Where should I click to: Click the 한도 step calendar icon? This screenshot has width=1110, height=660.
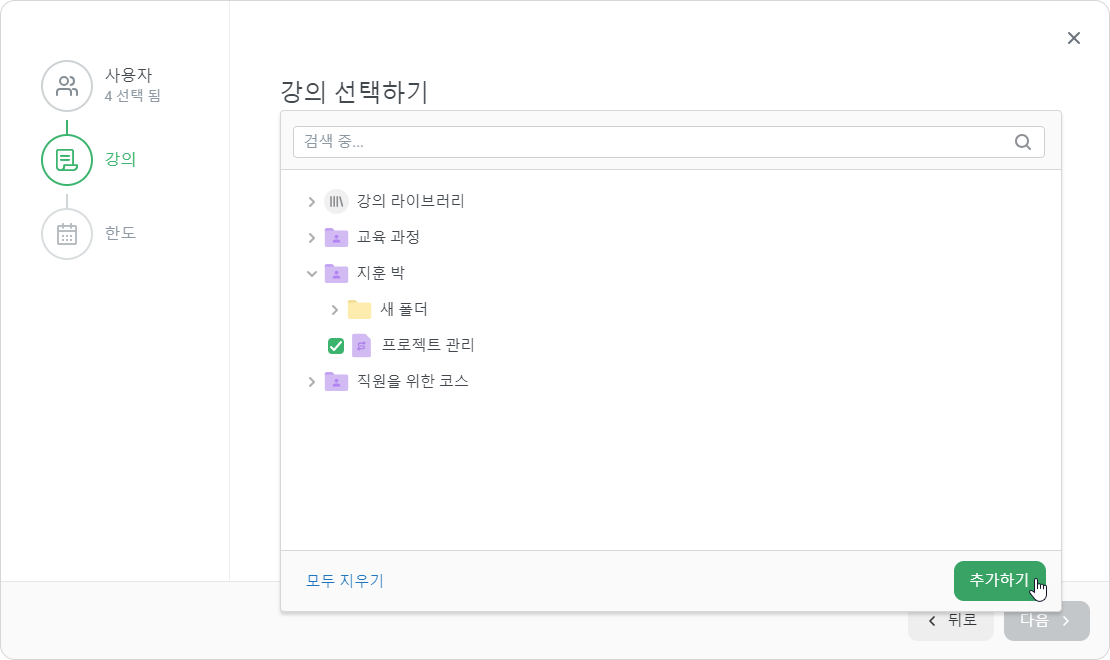coord(67,234)
